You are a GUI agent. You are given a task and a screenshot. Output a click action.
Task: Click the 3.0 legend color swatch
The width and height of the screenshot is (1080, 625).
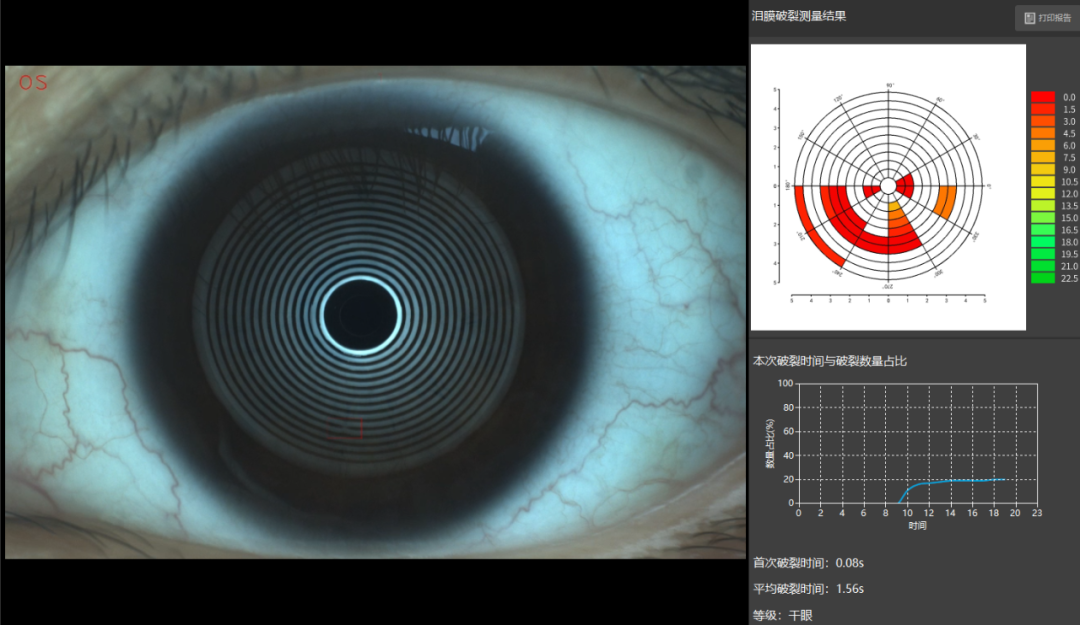pyautogui.click(x=1043, y=121)
